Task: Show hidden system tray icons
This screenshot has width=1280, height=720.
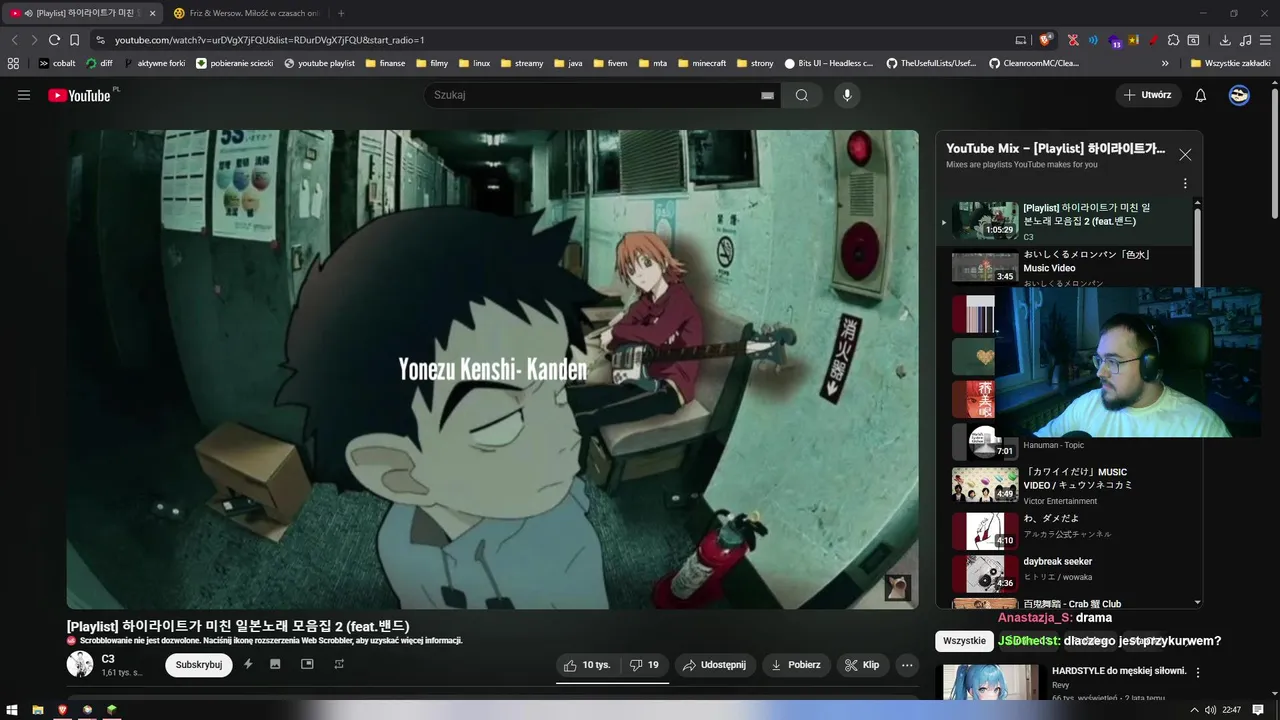Action: coord(1195,710)
